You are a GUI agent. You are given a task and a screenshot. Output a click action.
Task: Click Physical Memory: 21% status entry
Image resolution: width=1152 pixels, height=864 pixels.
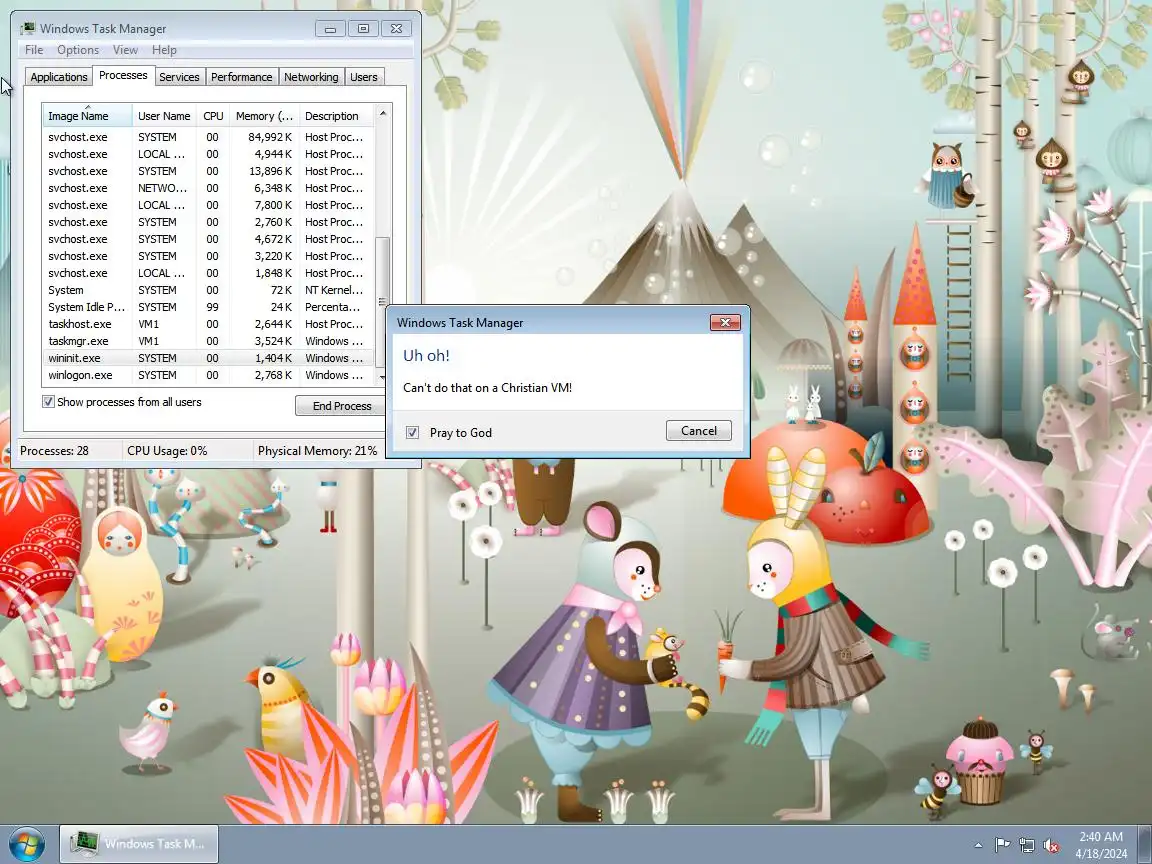click(318, 450)
